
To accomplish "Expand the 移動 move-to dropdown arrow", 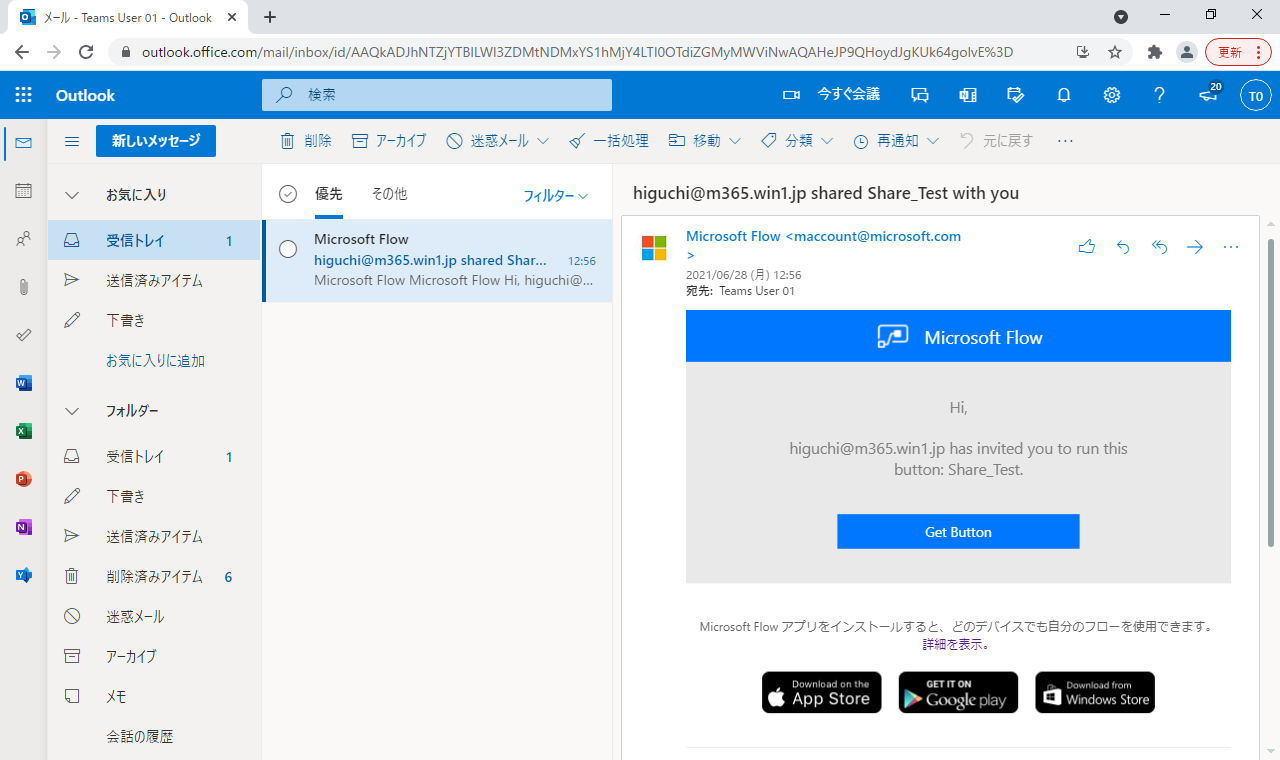I will pyautogui.click(x=735, y=141).
